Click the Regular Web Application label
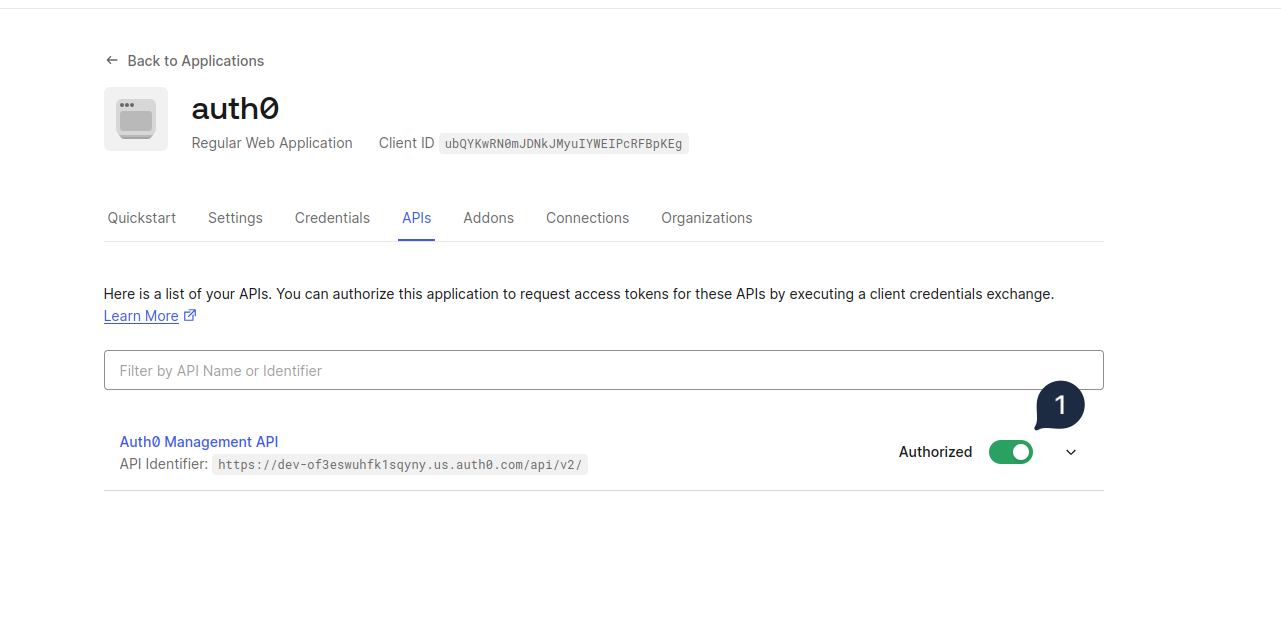 (x=272, y=143)
